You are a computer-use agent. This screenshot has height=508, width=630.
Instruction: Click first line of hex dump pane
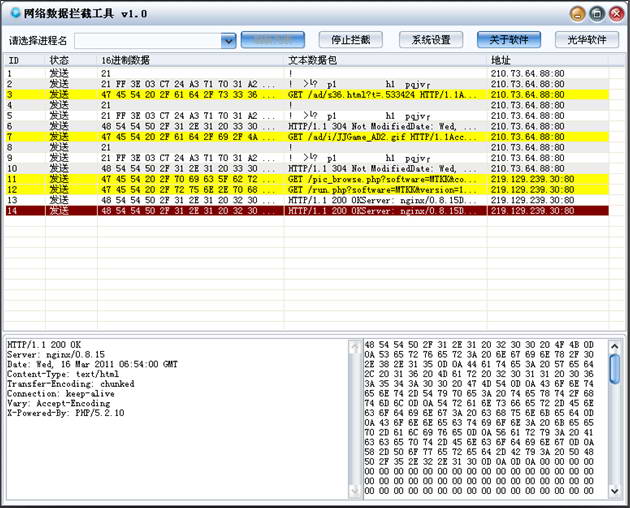(x=479, y=345)
